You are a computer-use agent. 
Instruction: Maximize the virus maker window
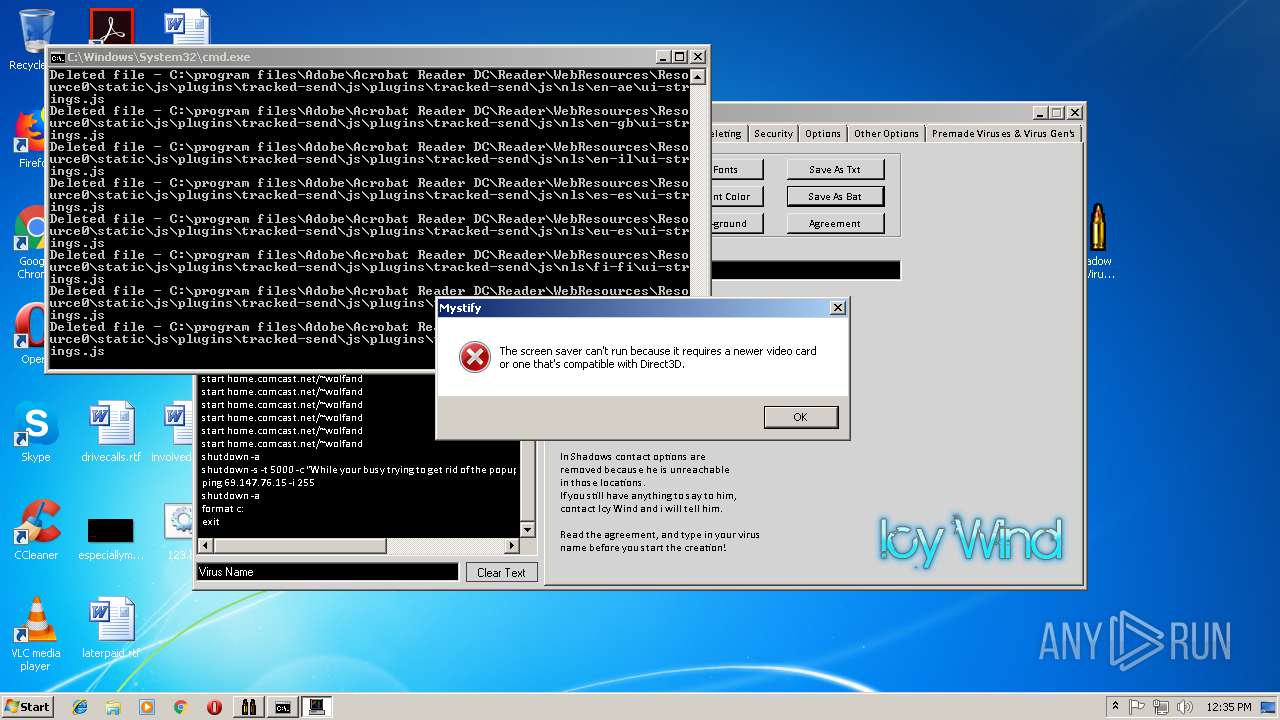pos(1056,113)
